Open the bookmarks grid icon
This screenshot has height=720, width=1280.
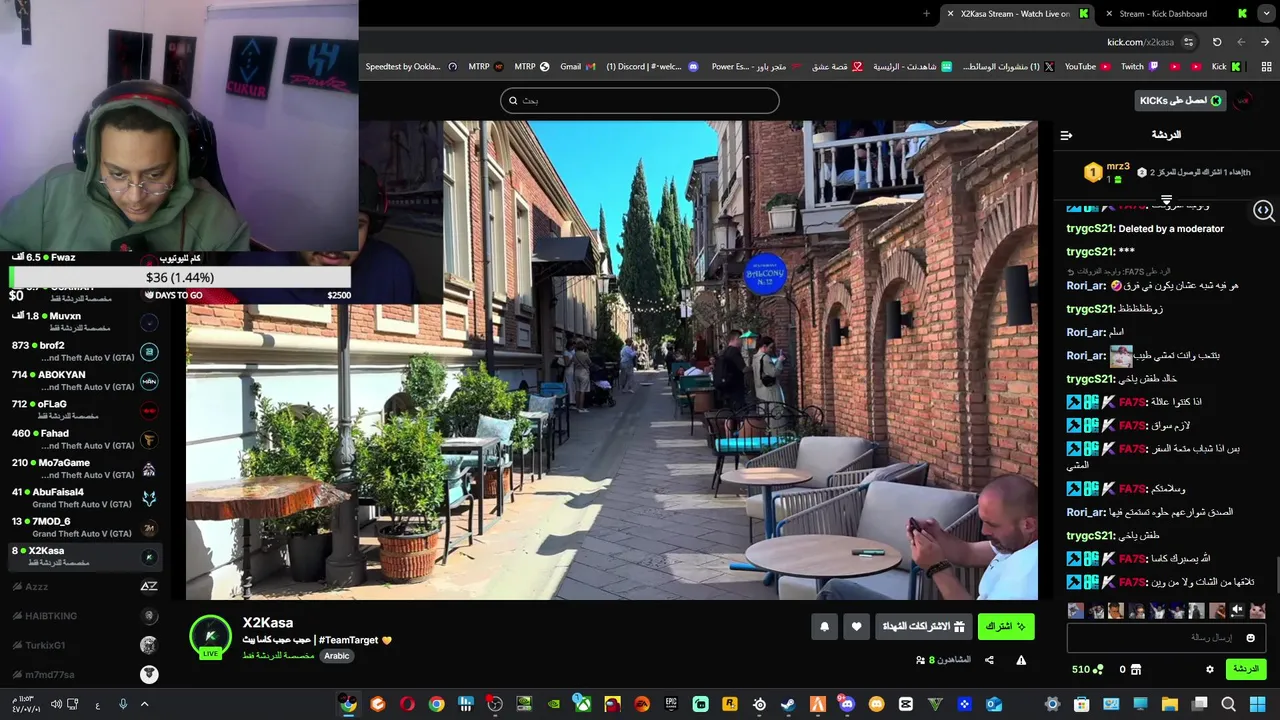(1266, 67)
